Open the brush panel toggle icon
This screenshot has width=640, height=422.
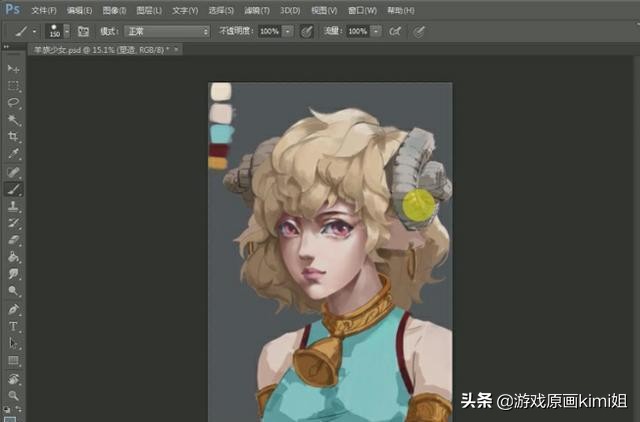pyautogui.click(x=83, y=31)
